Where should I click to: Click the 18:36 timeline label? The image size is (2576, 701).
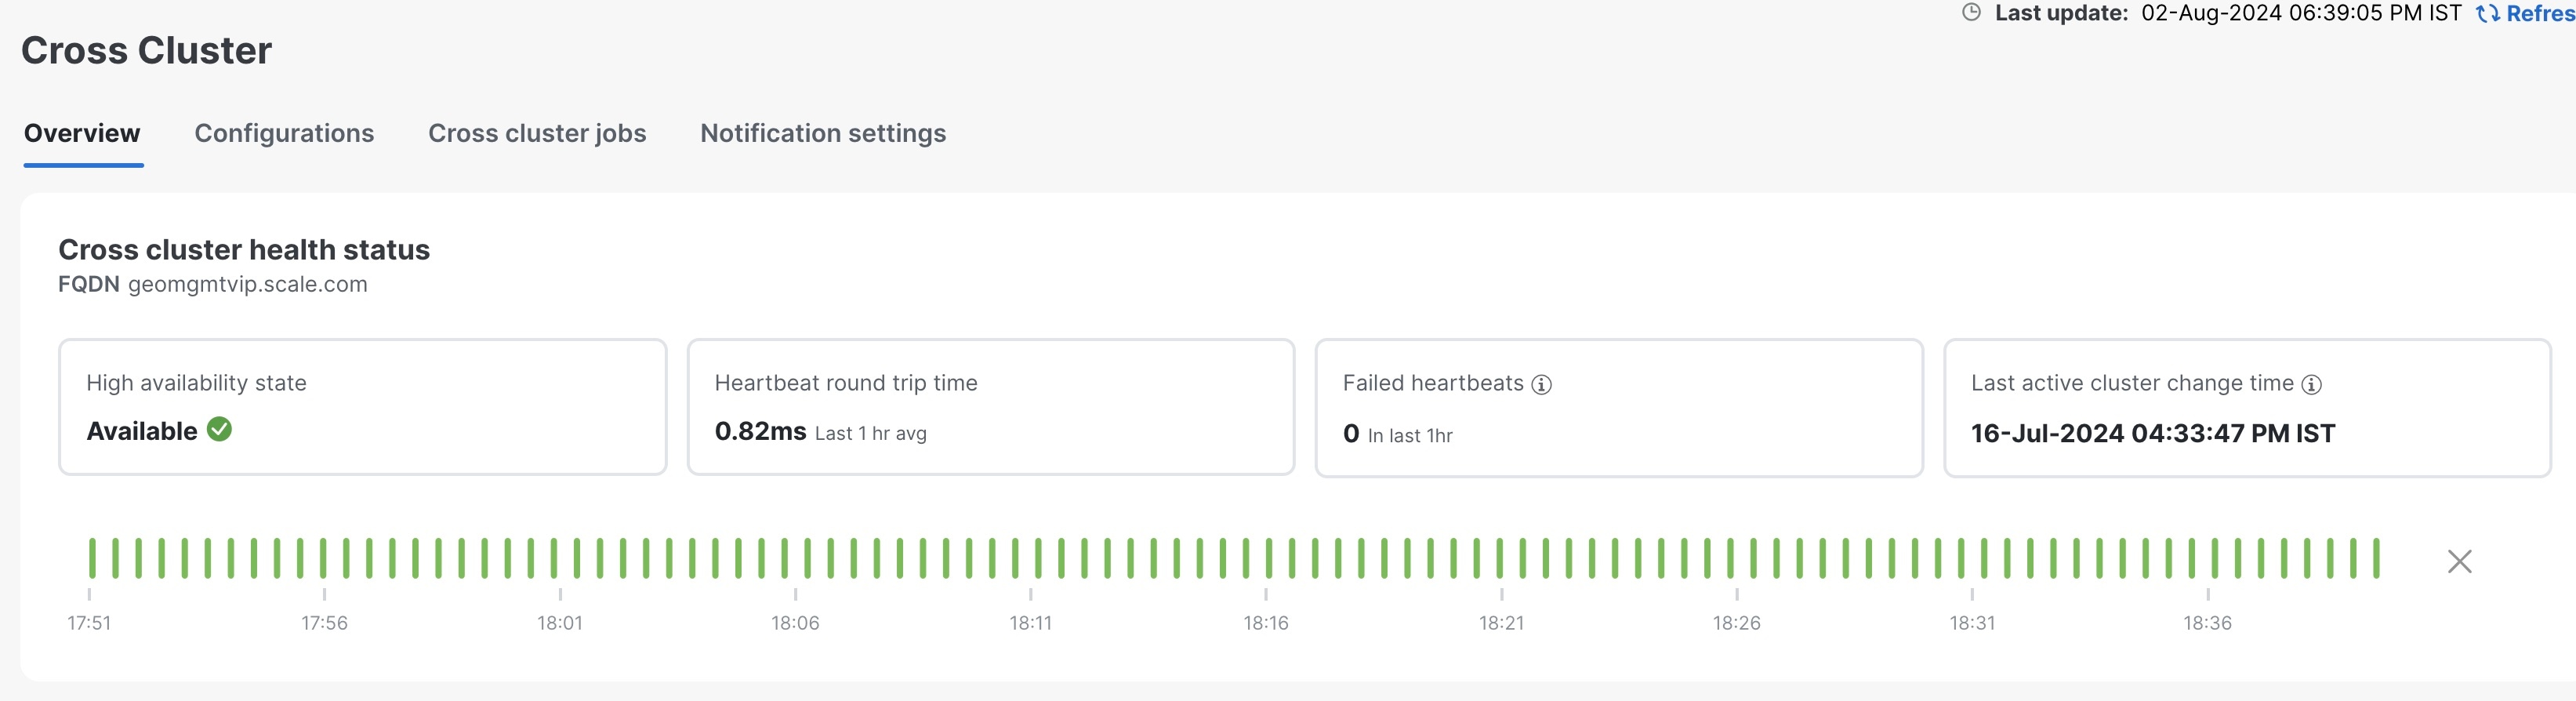pos(2207,623)
